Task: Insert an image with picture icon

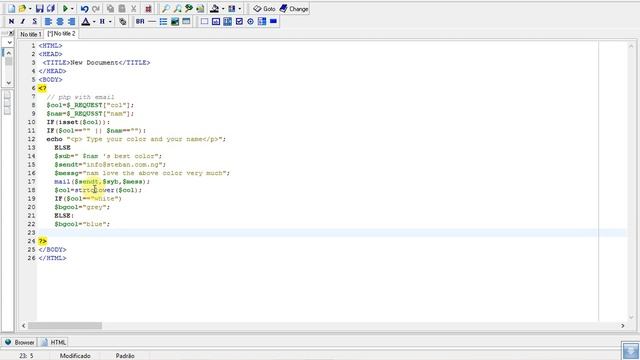Action: tap(175, 21)
